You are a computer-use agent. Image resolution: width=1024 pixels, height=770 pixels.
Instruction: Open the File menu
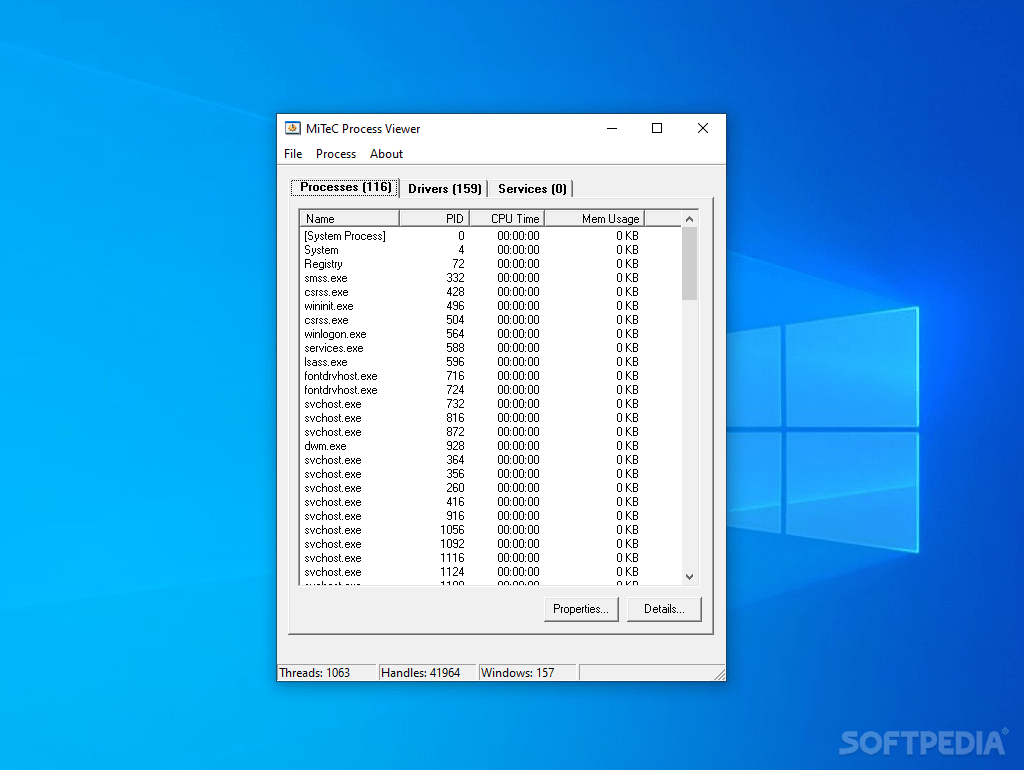click(x=293, y=153)
